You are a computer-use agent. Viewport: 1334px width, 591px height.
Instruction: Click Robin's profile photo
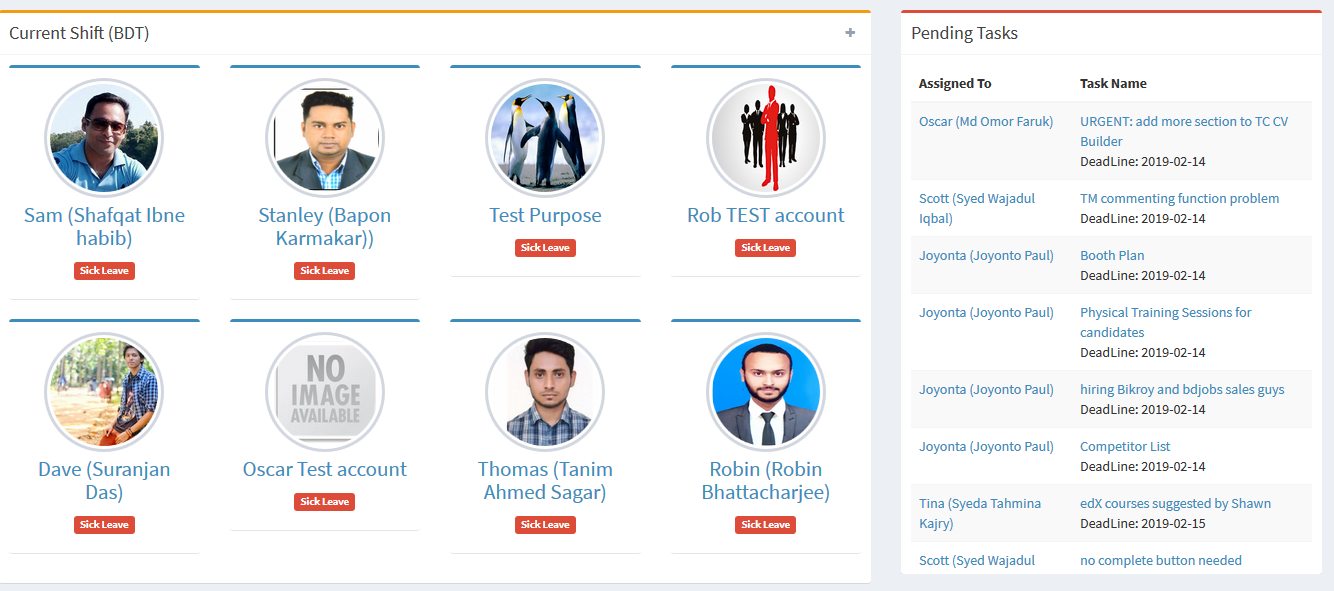pos(766,392)
